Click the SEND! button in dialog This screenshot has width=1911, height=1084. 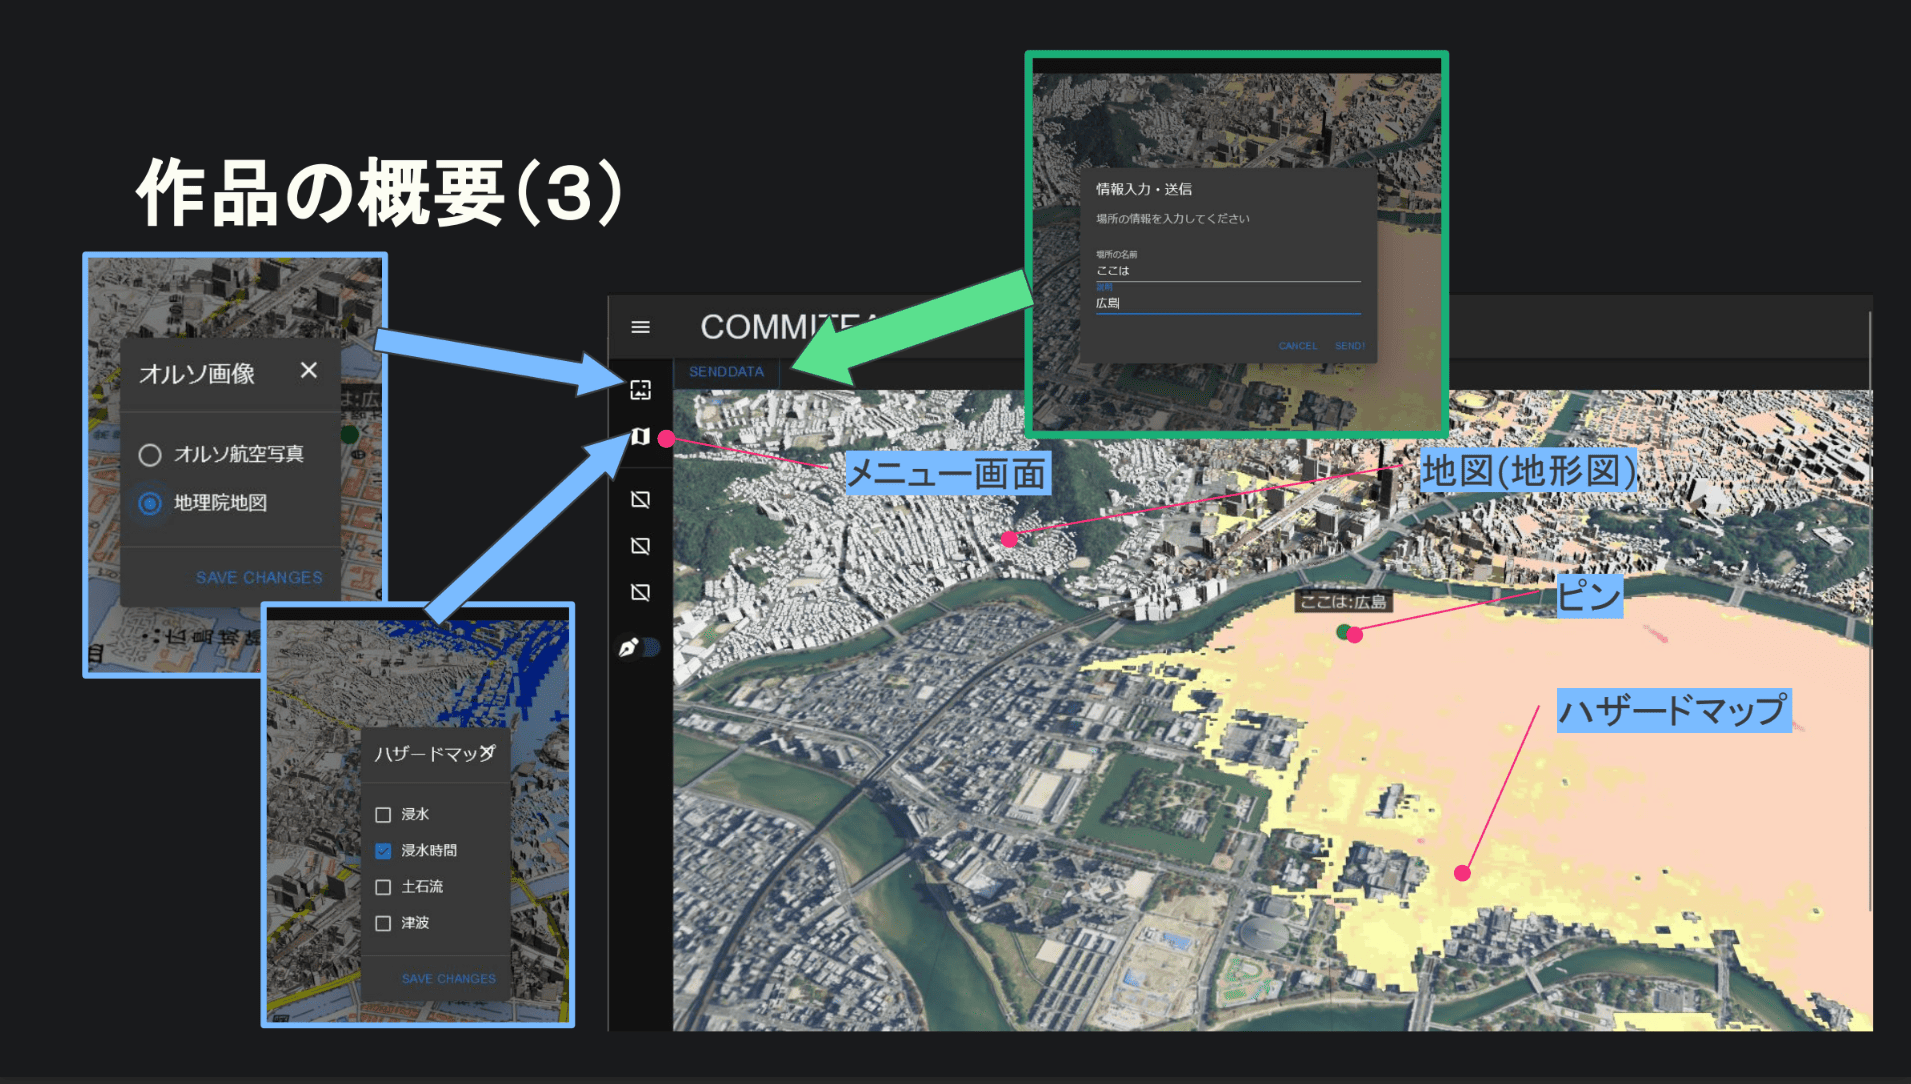pos(1349,346)
